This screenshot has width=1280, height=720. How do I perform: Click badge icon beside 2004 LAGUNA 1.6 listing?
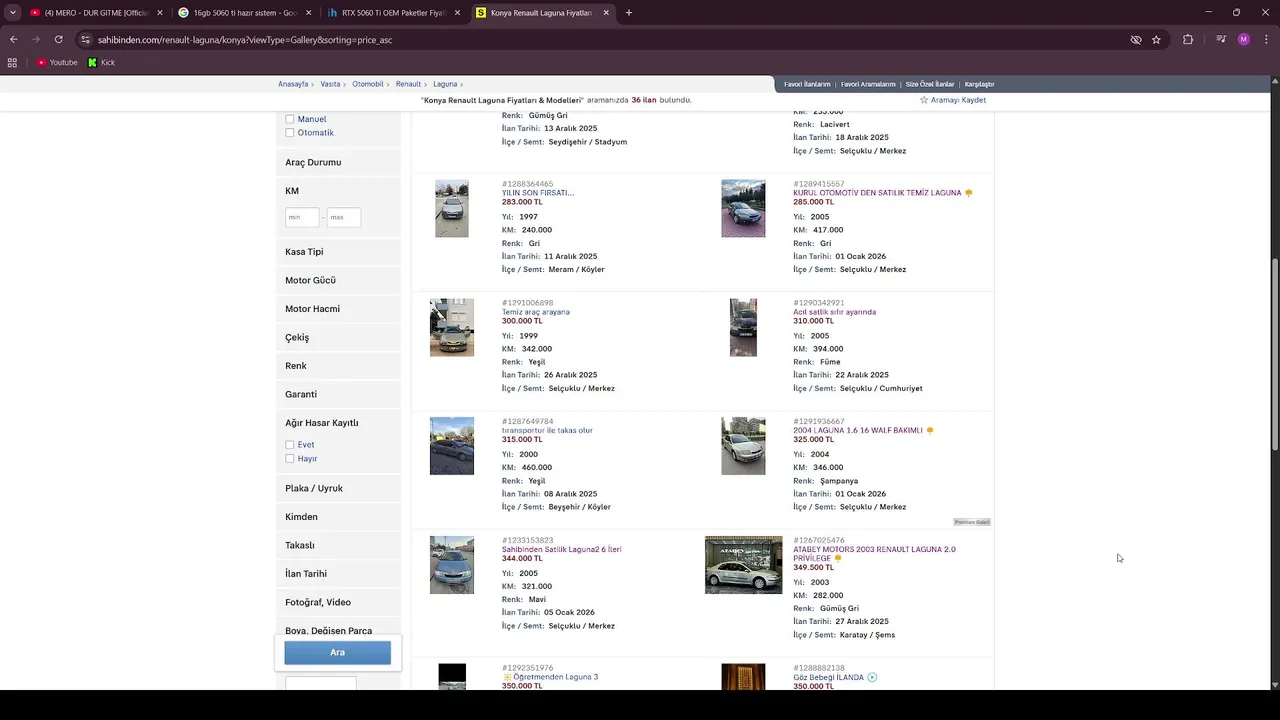click(x=930, y=431)
